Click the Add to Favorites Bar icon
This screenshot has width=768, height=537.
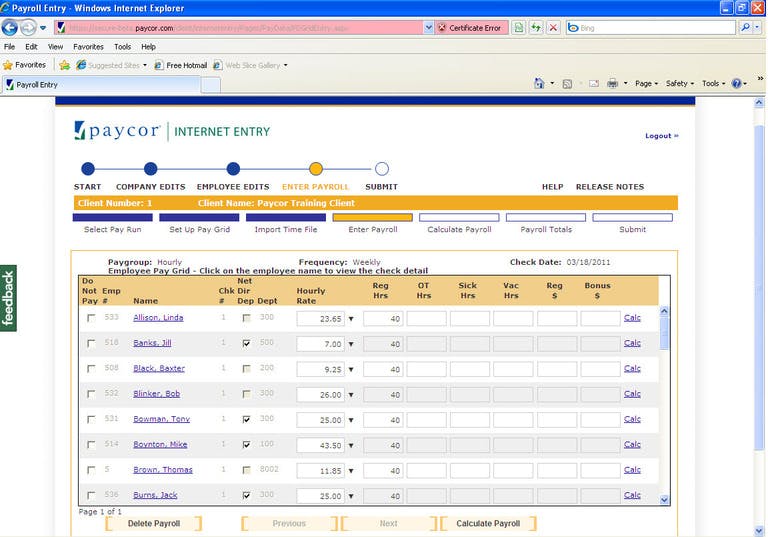click(64, 65)
